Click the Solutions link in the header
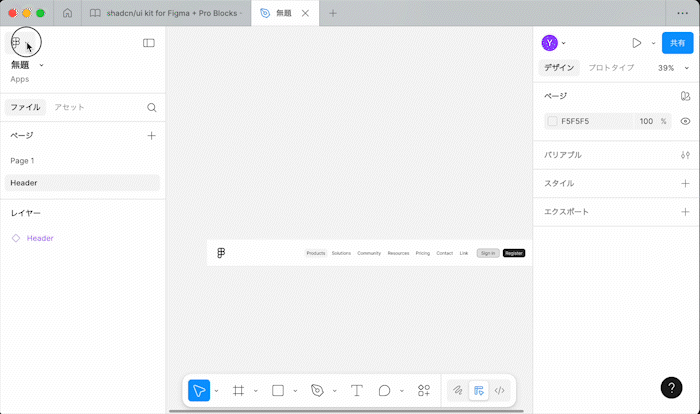Screen dimensions: 700x414 tap(341, 253)
